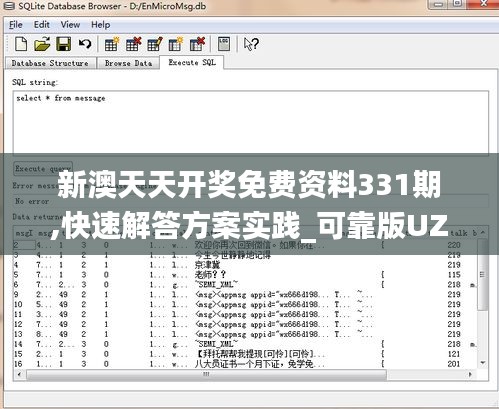
Task: Click the Create Table icon
Action: [x=111, y=44]
